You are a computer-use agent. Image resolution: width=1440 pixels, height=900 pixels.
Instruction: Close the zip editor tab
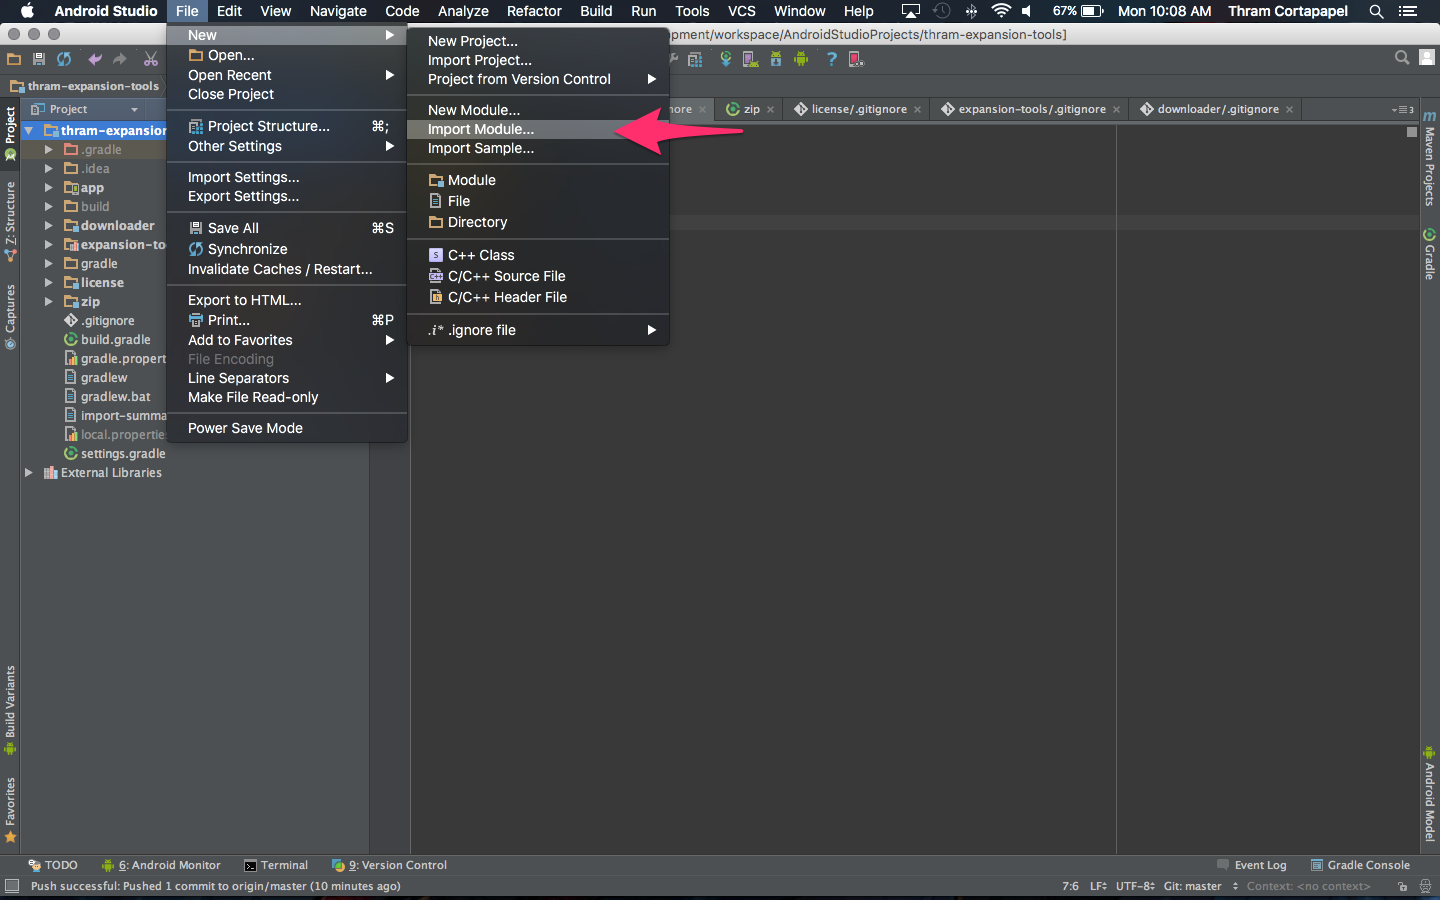point(770,109)
